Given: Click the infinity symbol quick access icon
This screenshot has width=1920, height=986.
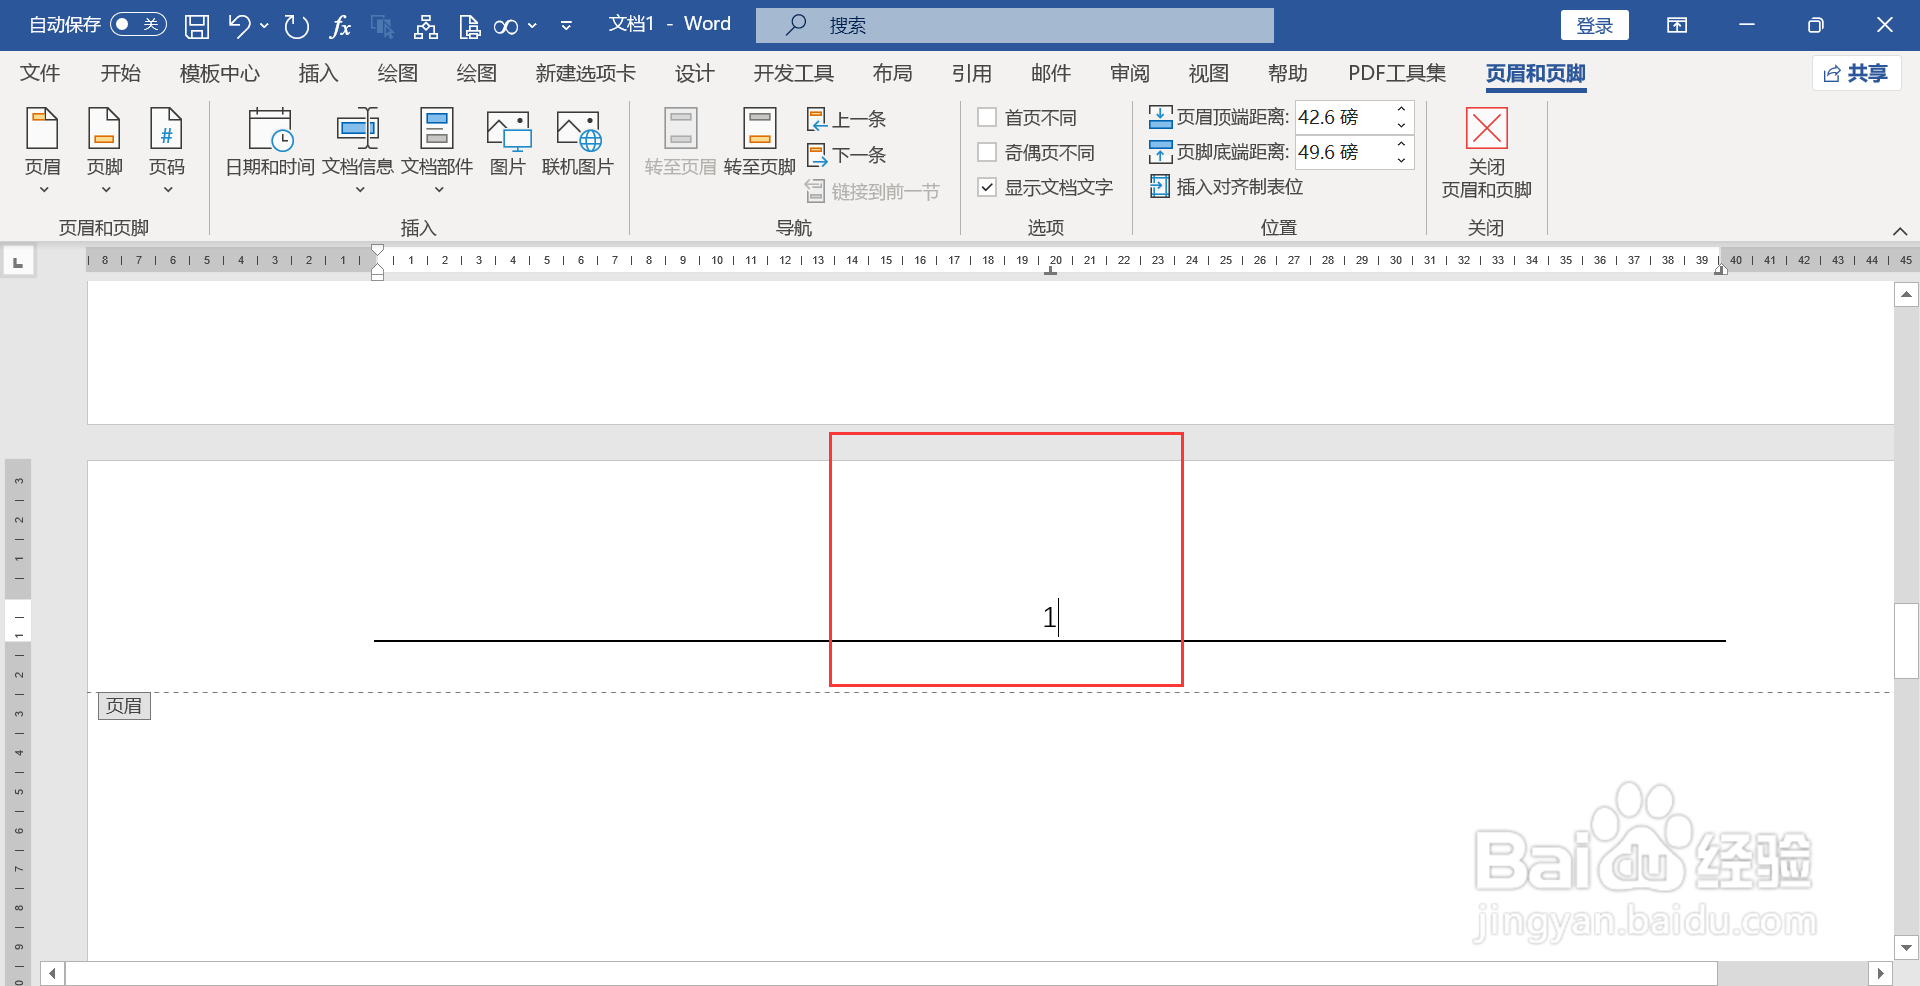Looking at the screenshot, I should tap(506, 26).
